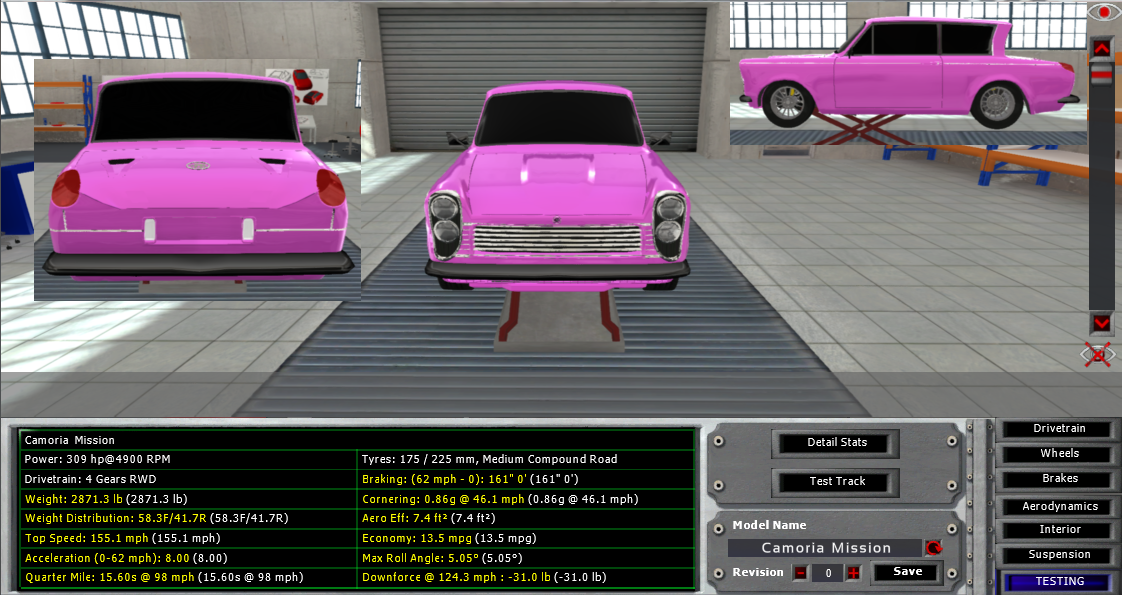The height and width of the screenshot is (595, 1122).
Task: Click the red eye view icon
Action: pyautogui.click(x=1104, y=12)
